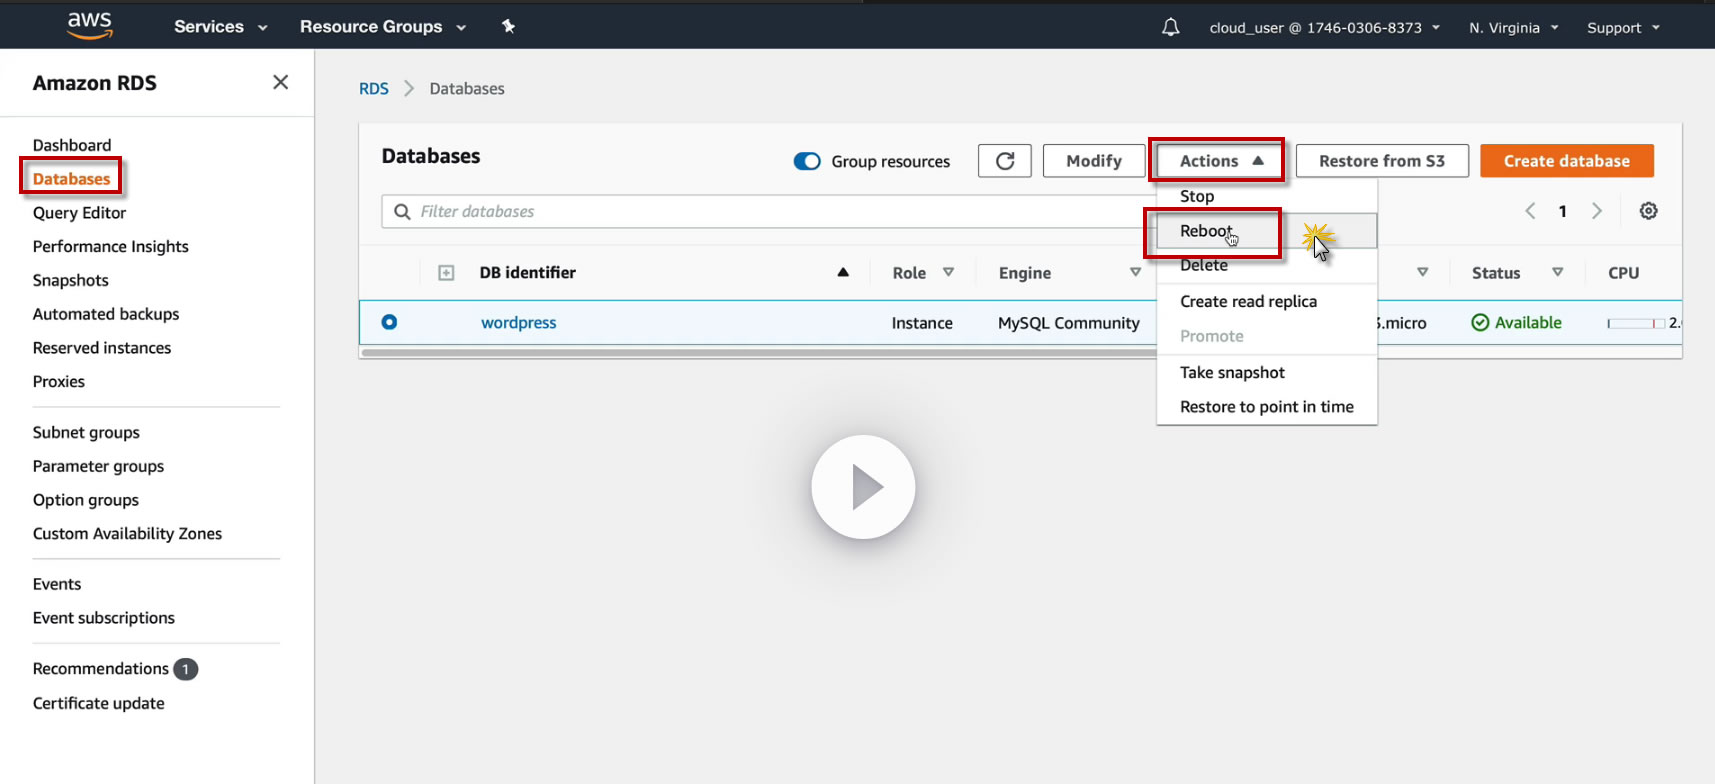
Task: Refresh the databases list
Action: (x=1005, y=161)
